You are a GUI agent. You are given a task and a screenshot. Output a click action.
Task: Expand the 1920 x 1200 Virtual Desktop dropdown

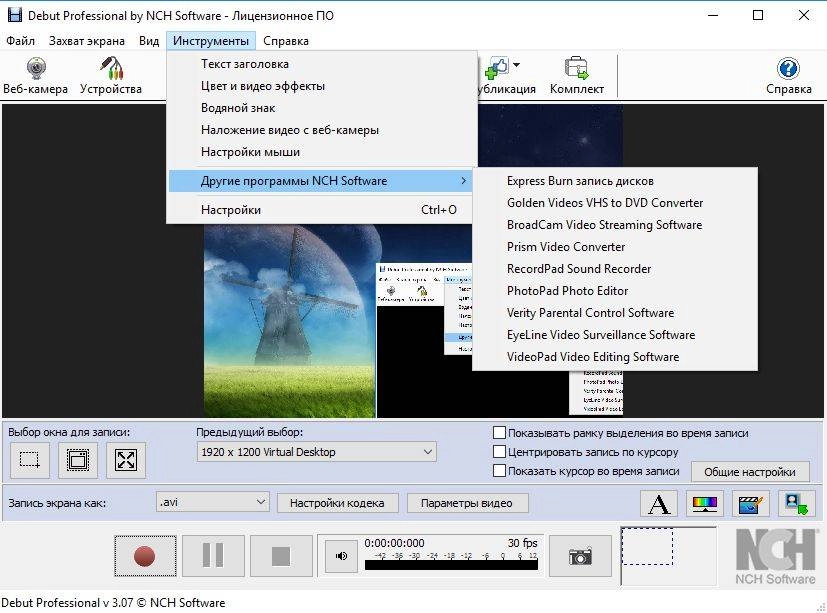pos(316,452)
